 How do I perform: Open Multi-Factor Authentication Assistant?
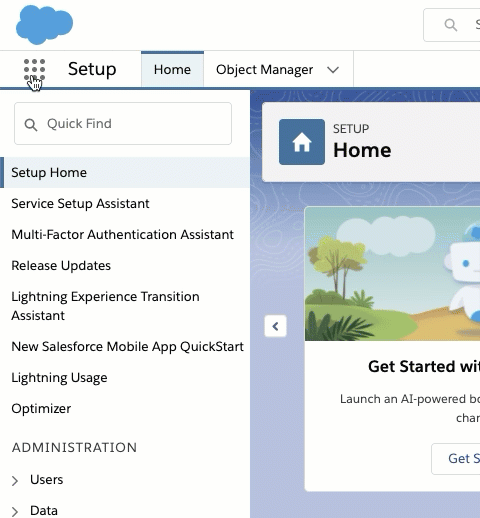(x=122, y=235)
